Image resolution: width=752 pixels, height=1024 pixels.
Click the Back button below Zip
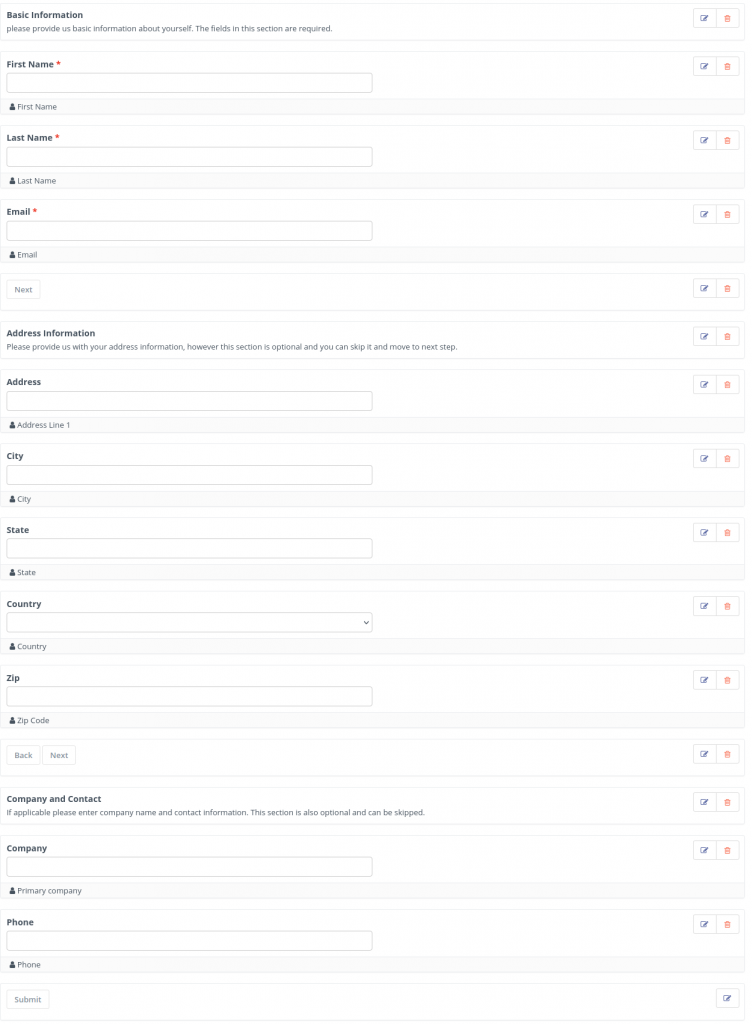pos(24,755)
